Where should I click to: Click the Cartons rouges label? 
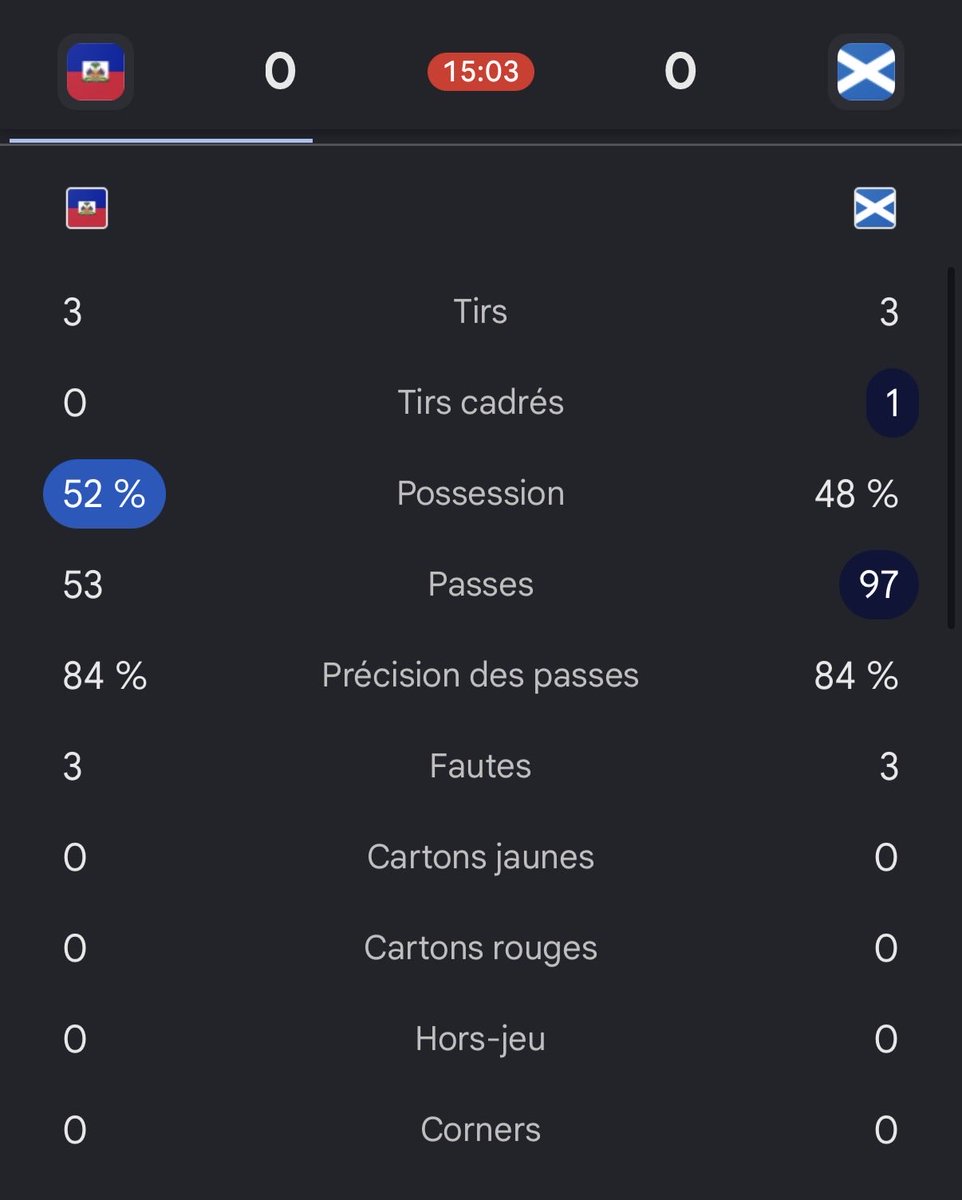pos(481,949)
